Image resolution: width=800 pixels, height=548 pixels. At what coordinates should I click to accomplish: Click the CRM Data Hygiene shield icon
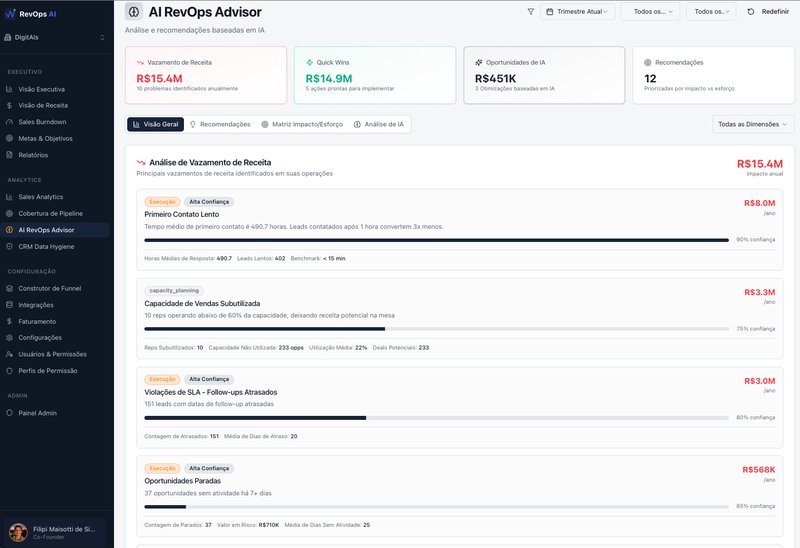click(x=9, y=246)
